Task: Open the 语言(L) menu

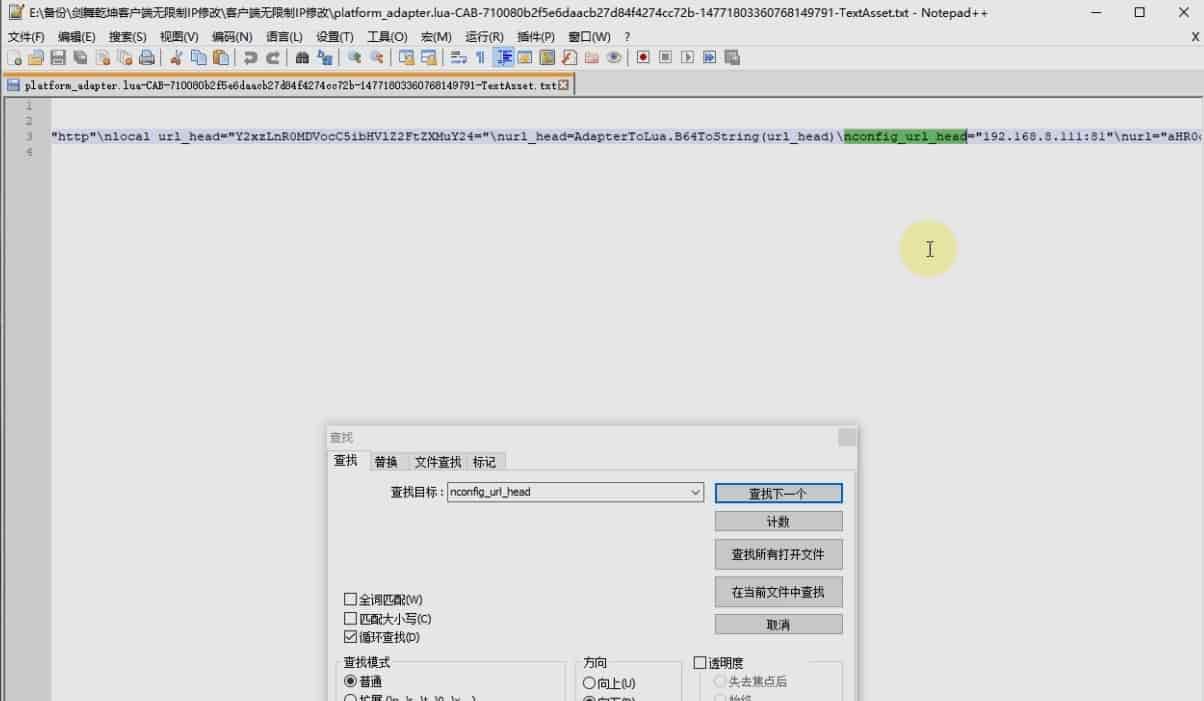Action: click(x=284, y=37)
